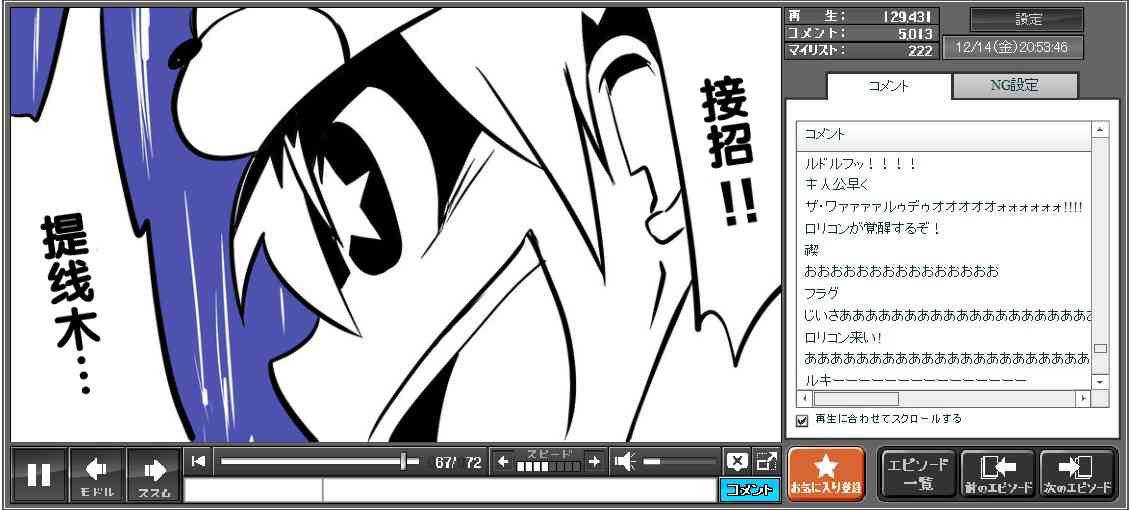Viewport: 1131px width, 510px height.
Task: Hide on-screen comments with X bubble icon
Action: pos(737,461)
